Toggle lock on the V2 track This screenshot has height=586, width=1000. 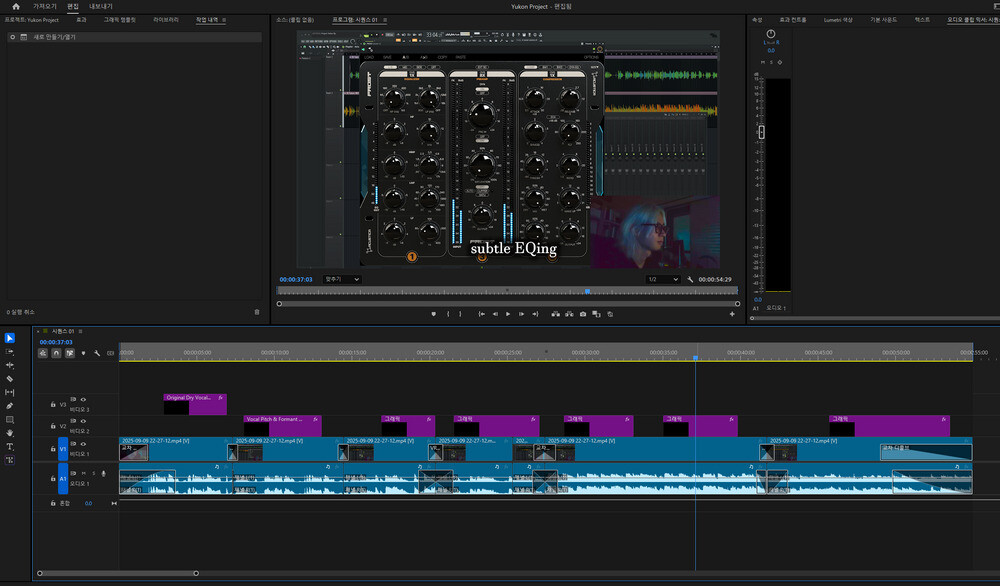[52, 426]
